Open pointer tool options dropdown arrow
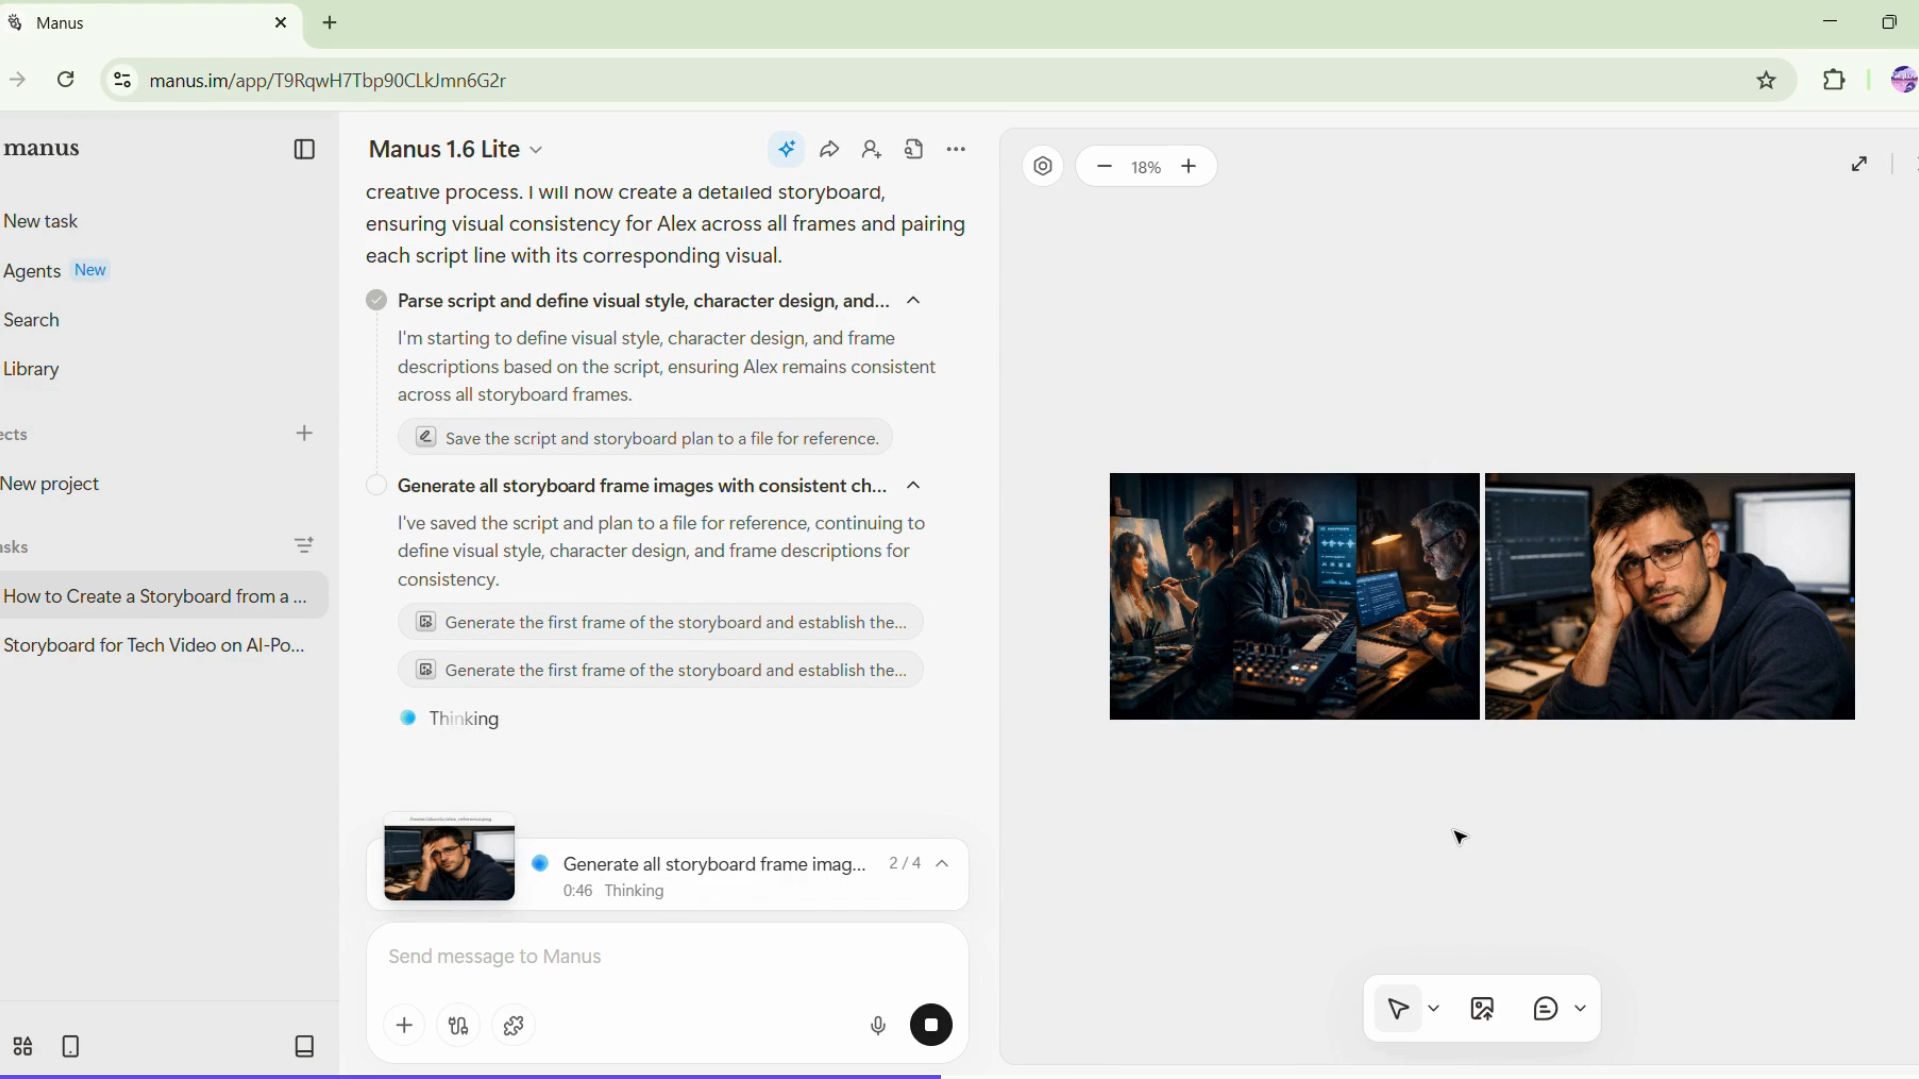The image size is (1919, 1079). pyautogui.click(x=1434, y=1008)
